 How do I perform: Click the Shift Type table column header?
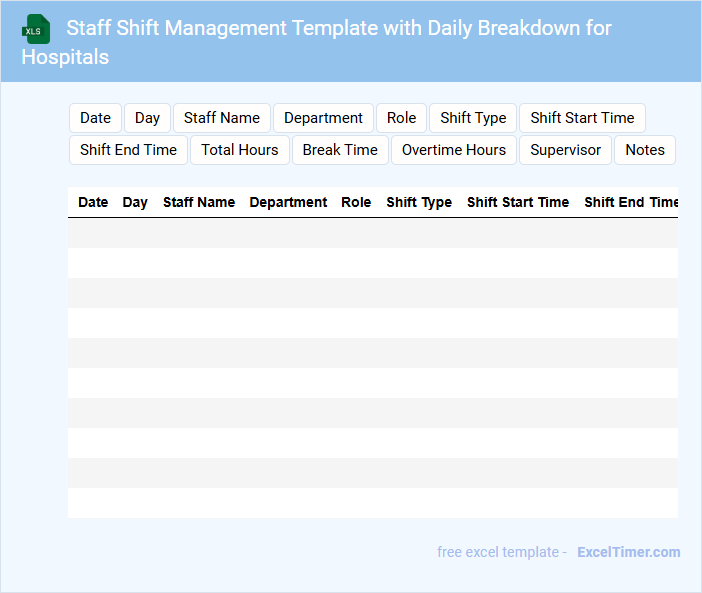[x=419, y=202]
